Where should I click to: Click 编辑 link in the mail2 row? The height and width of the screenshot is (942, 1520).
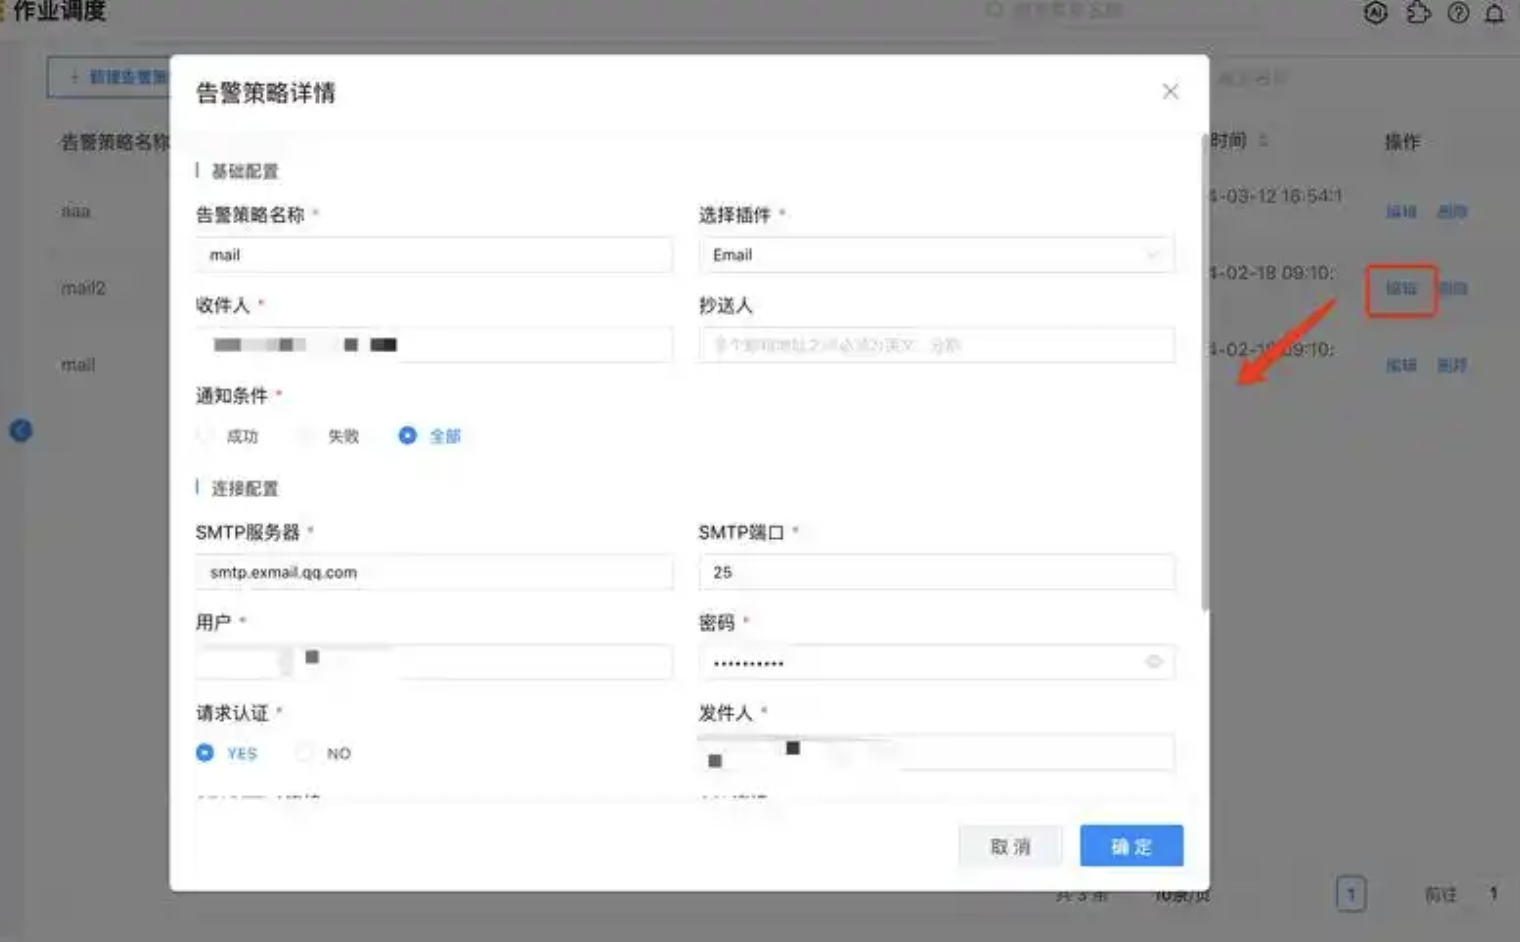pyautogui.click(x=1401, y=289)
